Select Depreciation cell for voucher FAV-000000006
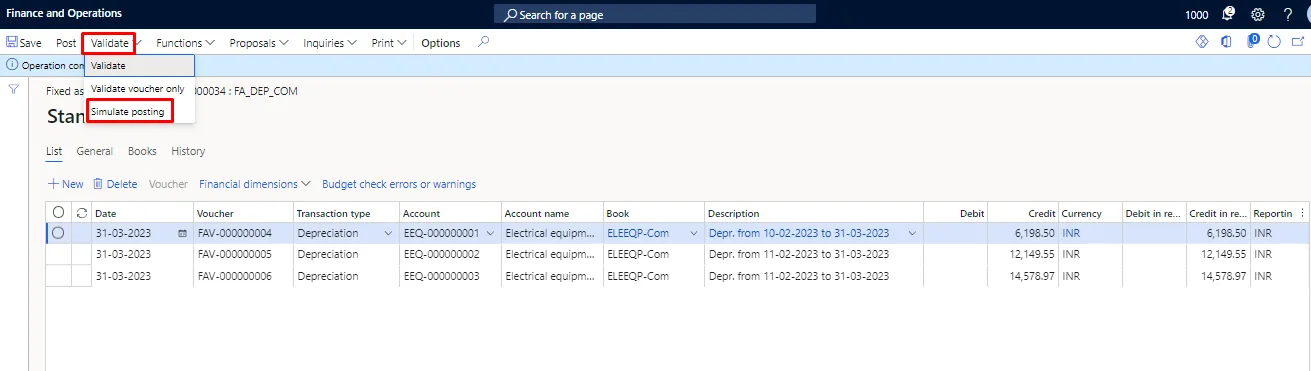 327,275
